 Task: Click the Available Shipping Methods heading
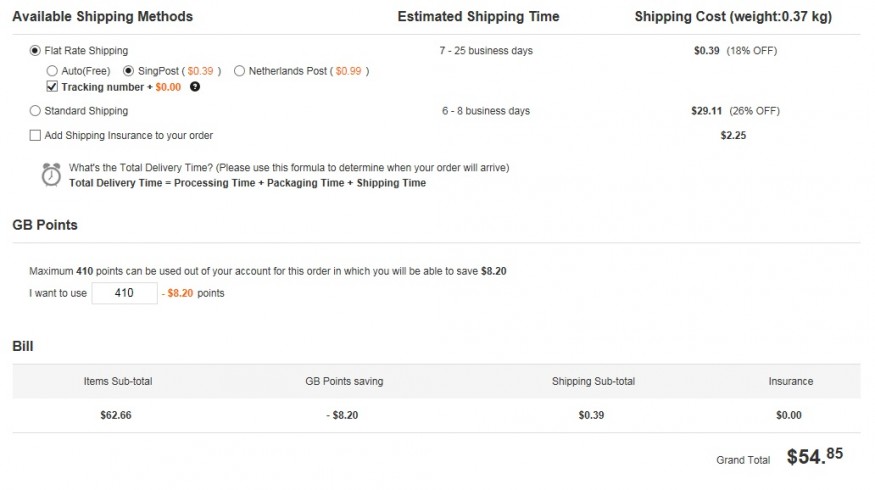click(102, 17)
